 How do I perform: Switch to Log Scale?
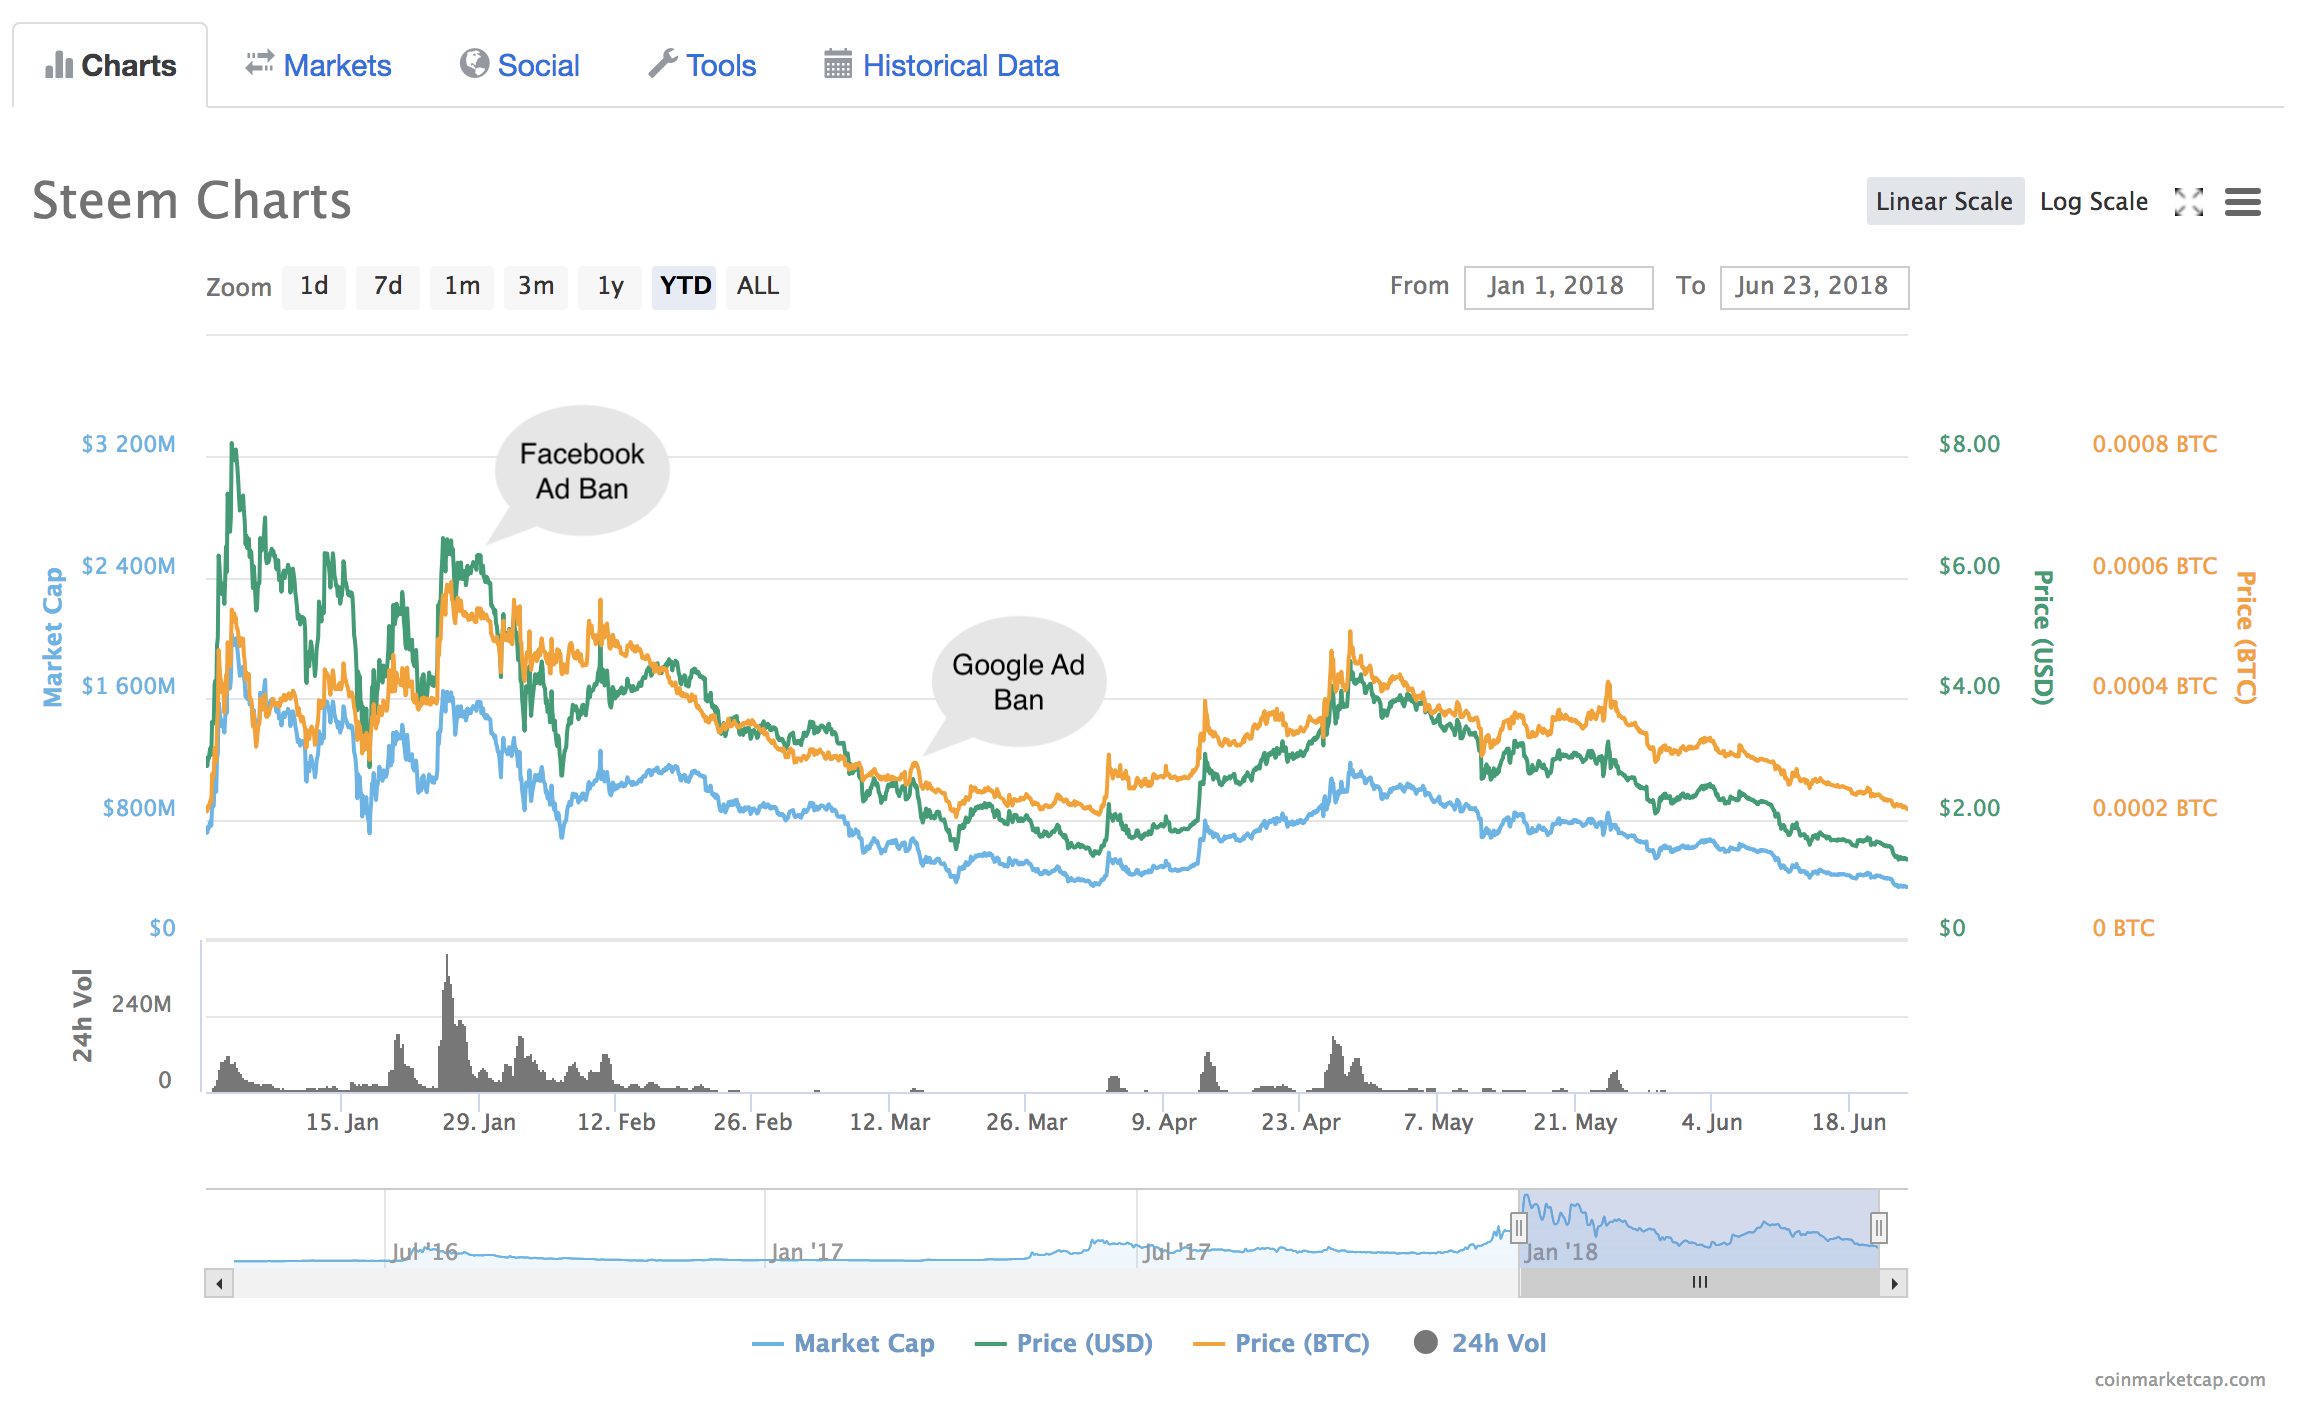[x=2093, y=202]
